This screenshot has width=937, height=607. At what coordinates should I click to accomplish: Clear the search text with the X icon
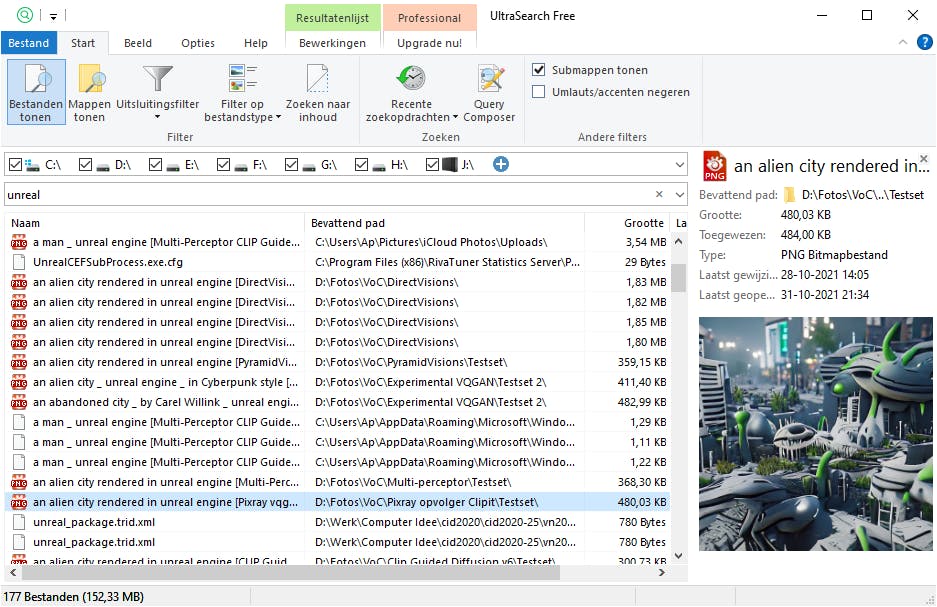(659, 195)
